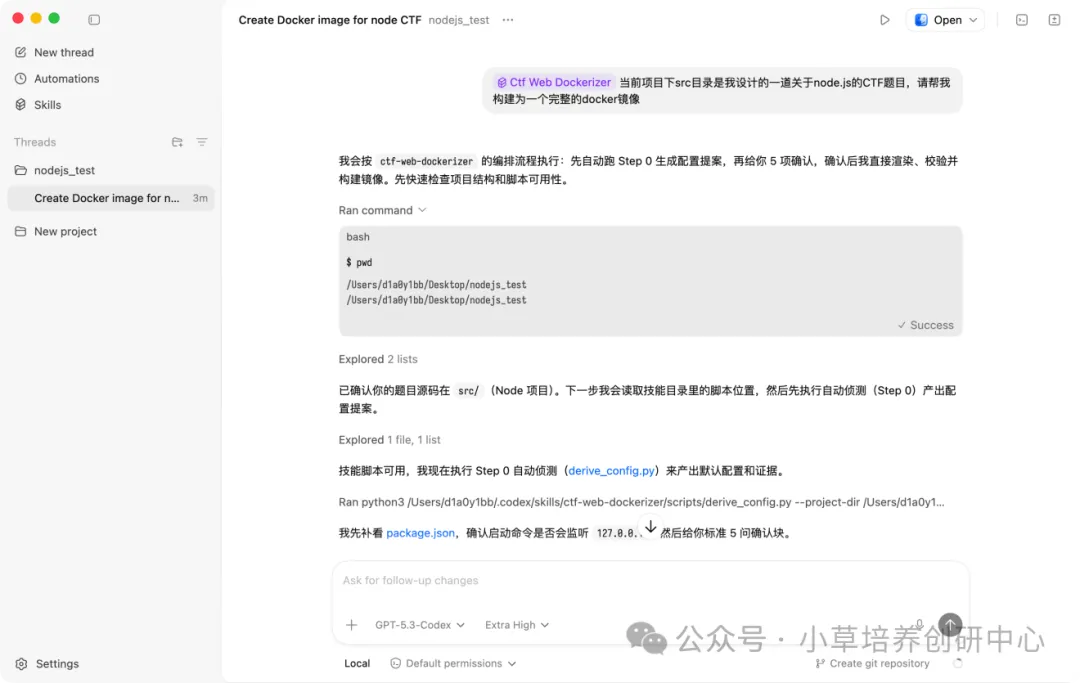Open the Automations section
Viewport: 1080px width, 683px height.
[57, 78]
